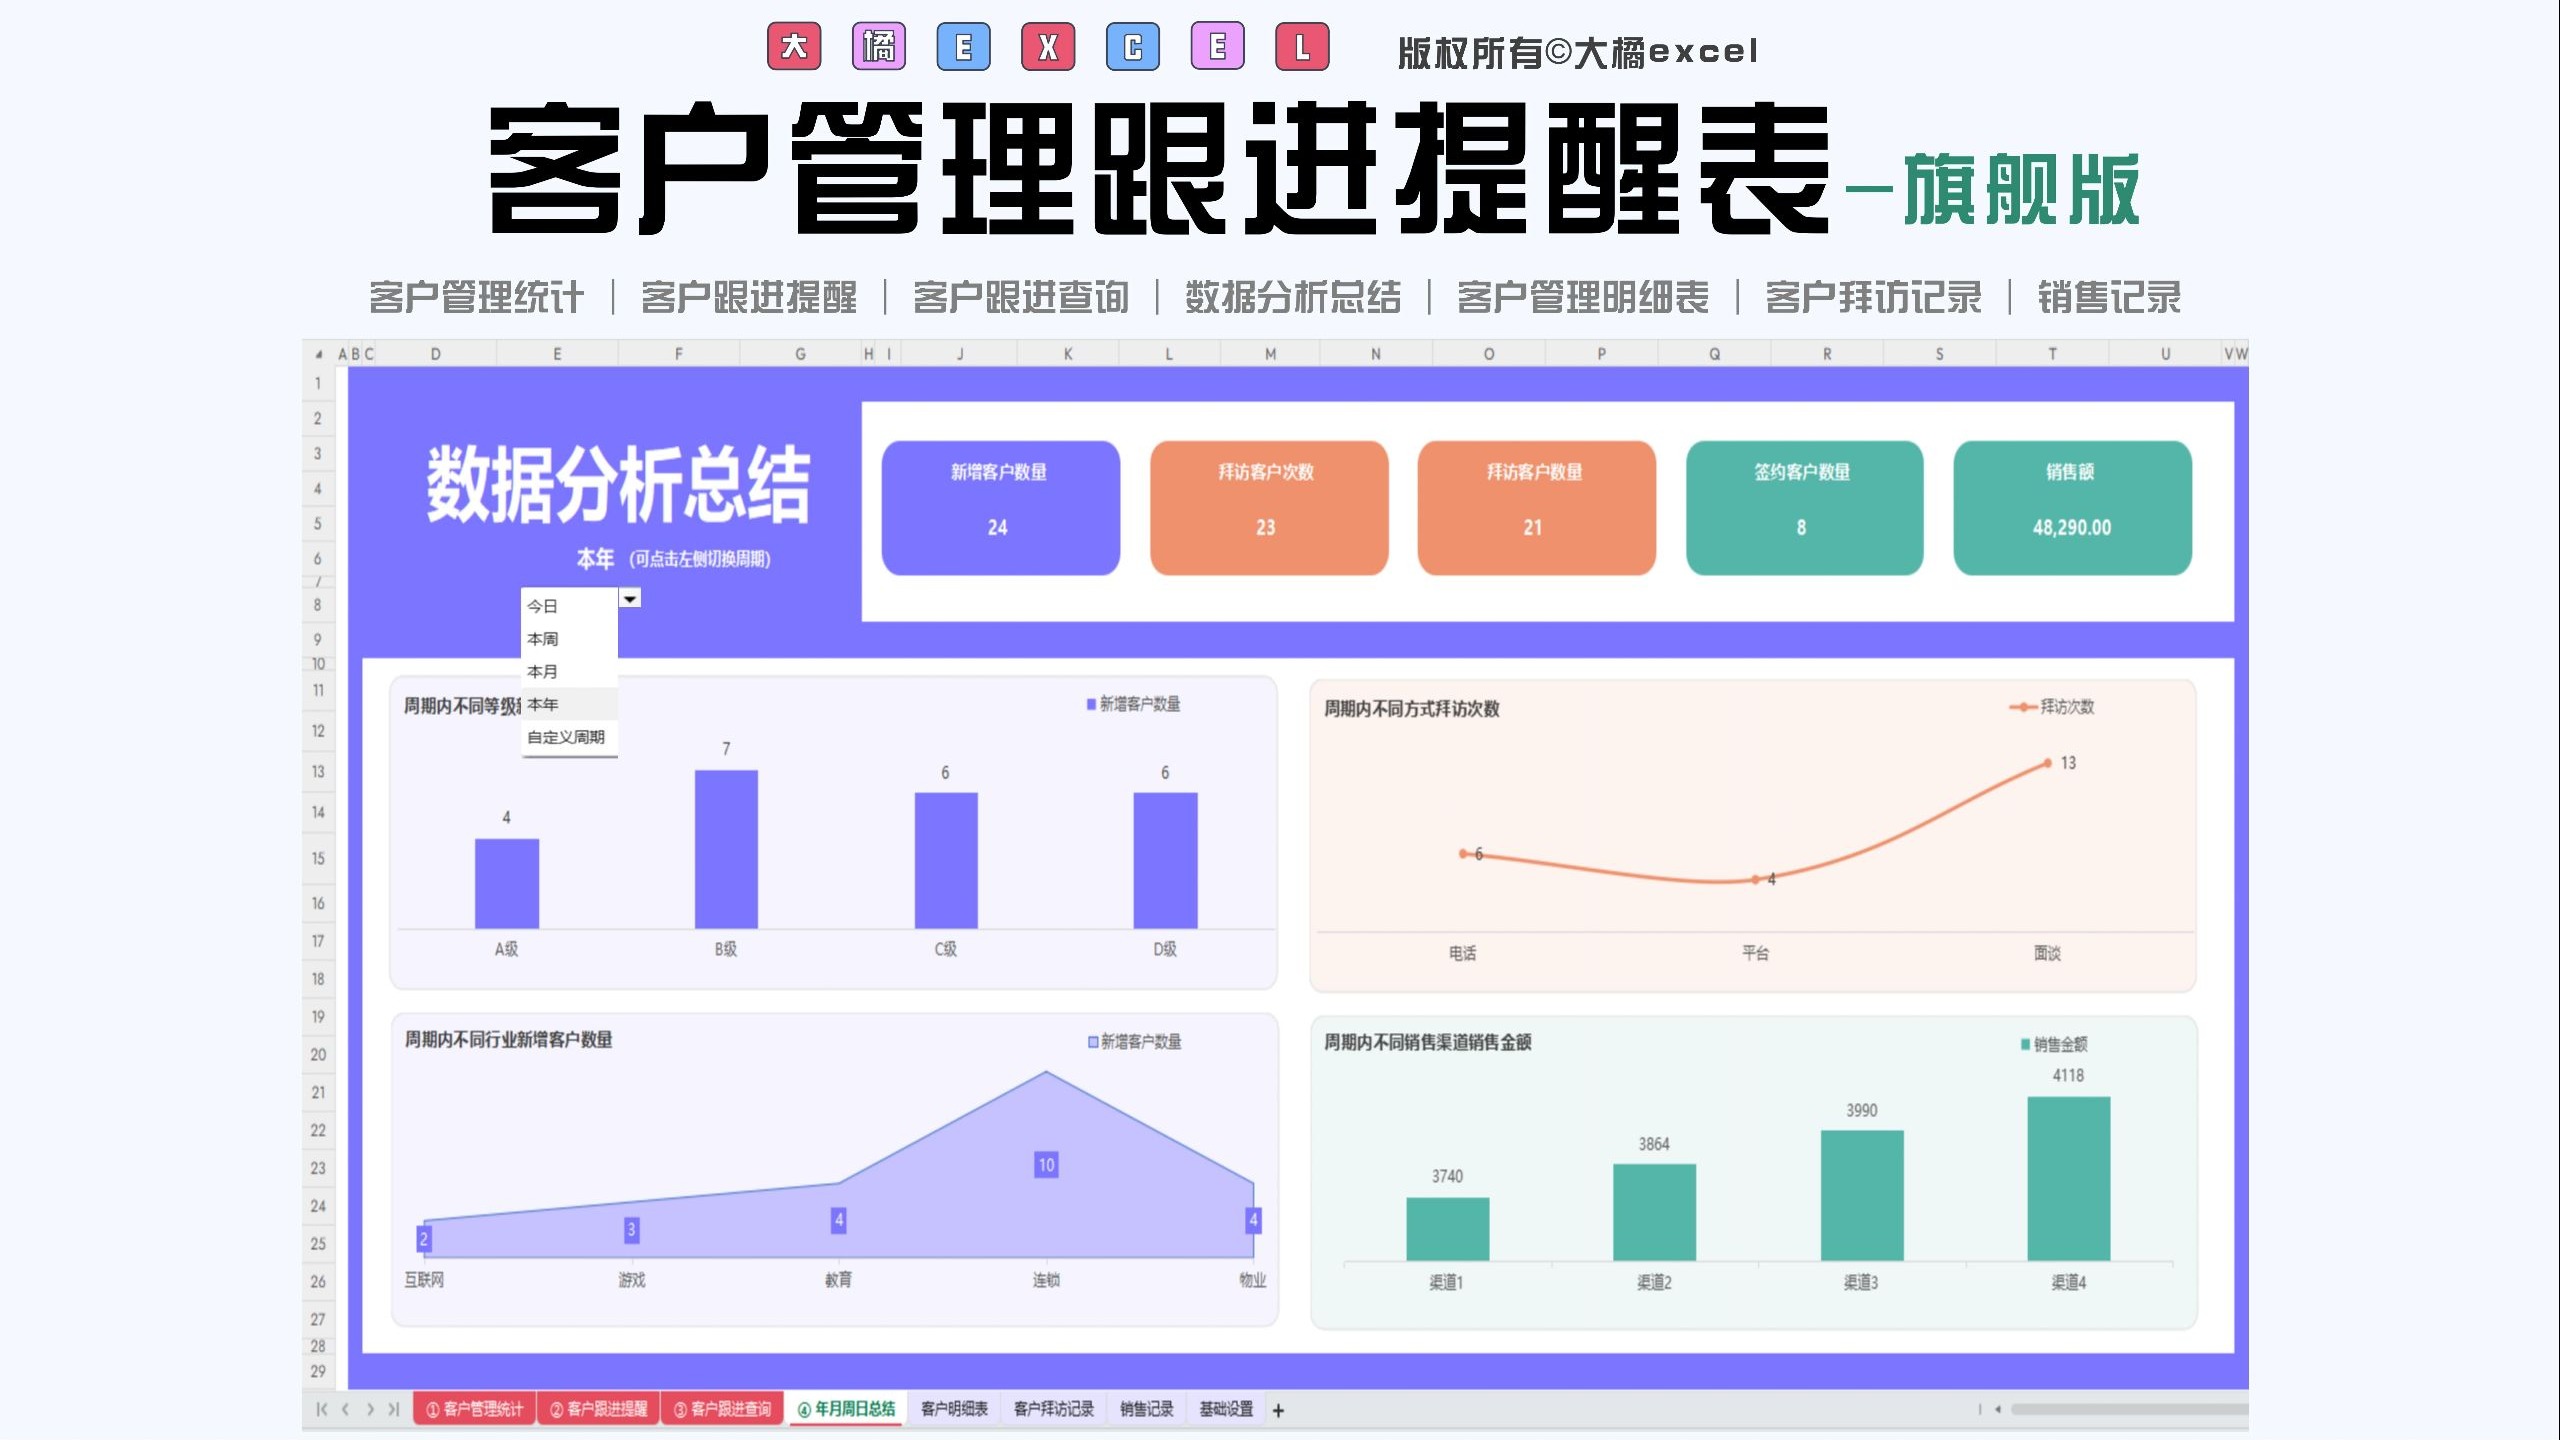This screenshot has height=1440, width=2560.
Task: Switch to the 客户明细表 sheet tab
Action: coord(954,1409)
